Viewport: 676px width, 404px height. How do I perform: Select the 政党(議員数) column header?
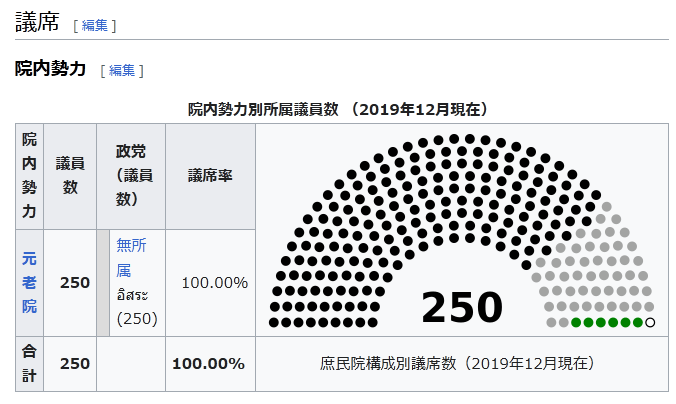click(x=131, y=175)
